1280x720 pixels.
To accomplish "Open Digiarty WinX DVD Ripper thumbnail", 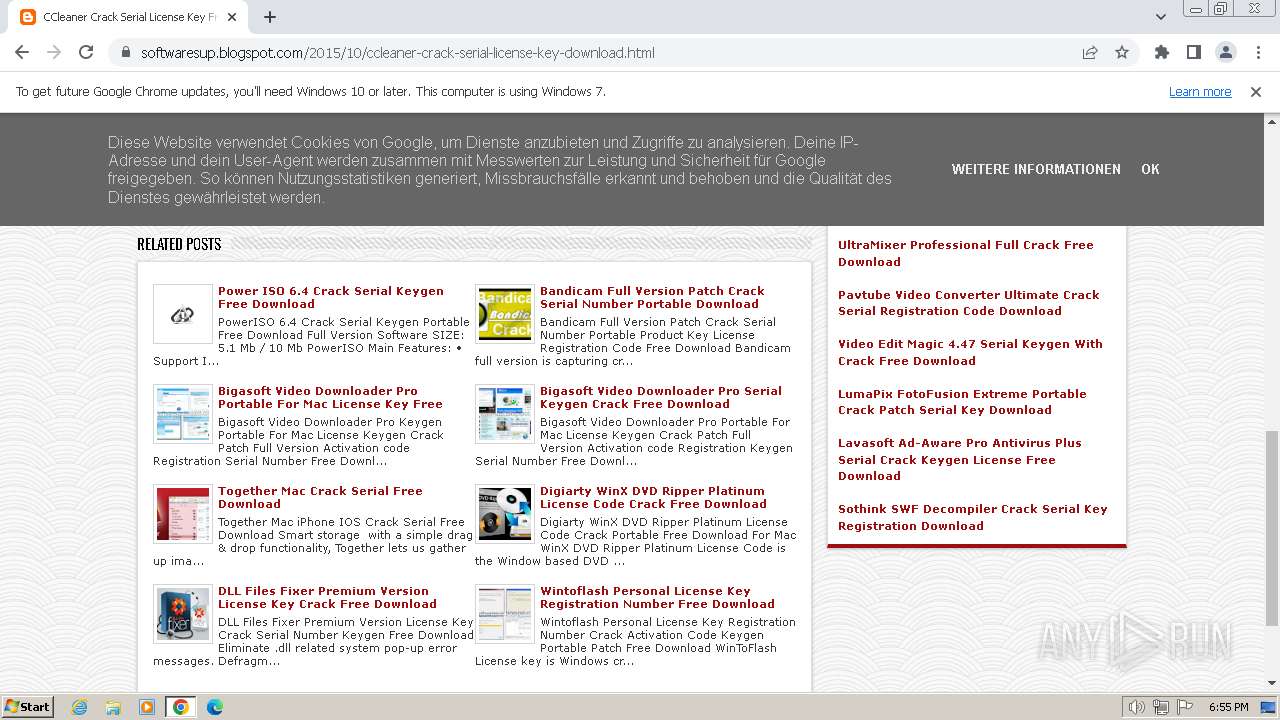I will (x=505, y=514).
